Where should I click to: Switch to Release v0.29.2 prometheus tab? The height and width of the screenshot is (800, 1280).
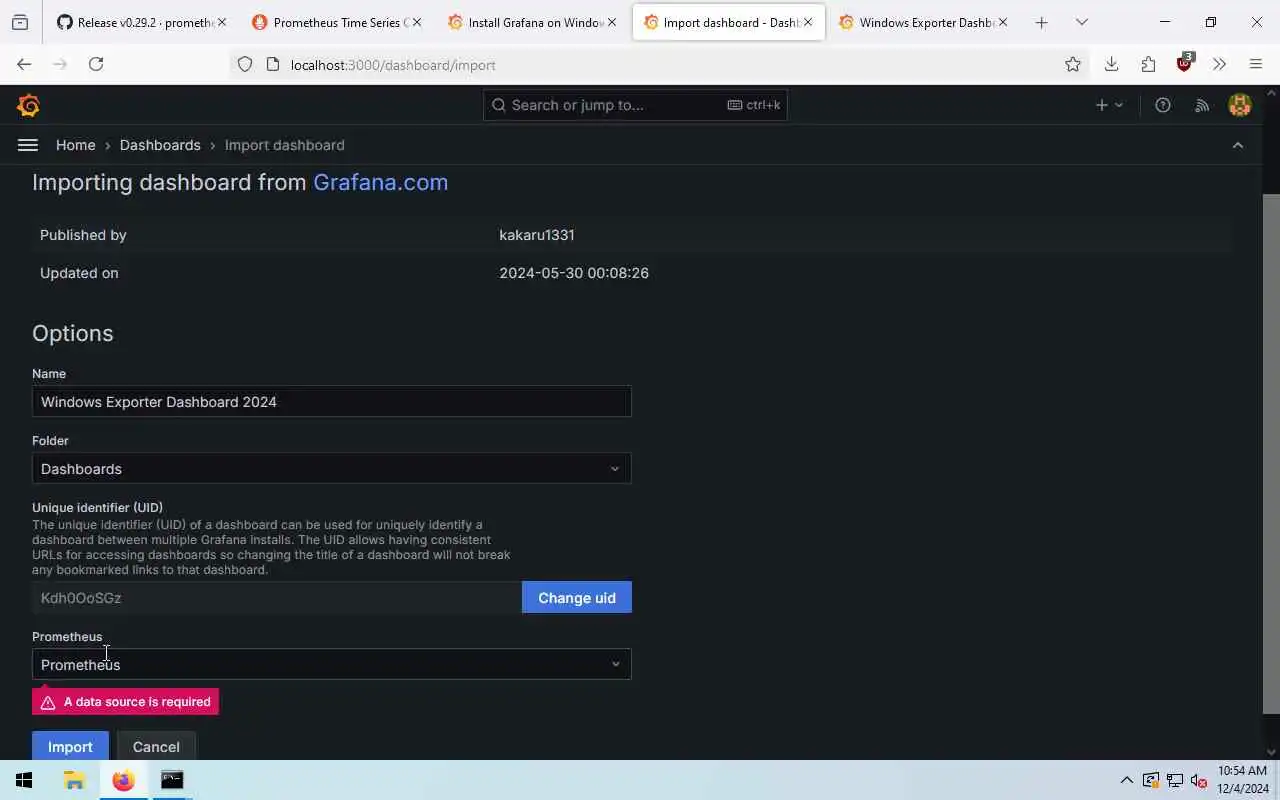(x=140, y=22)
